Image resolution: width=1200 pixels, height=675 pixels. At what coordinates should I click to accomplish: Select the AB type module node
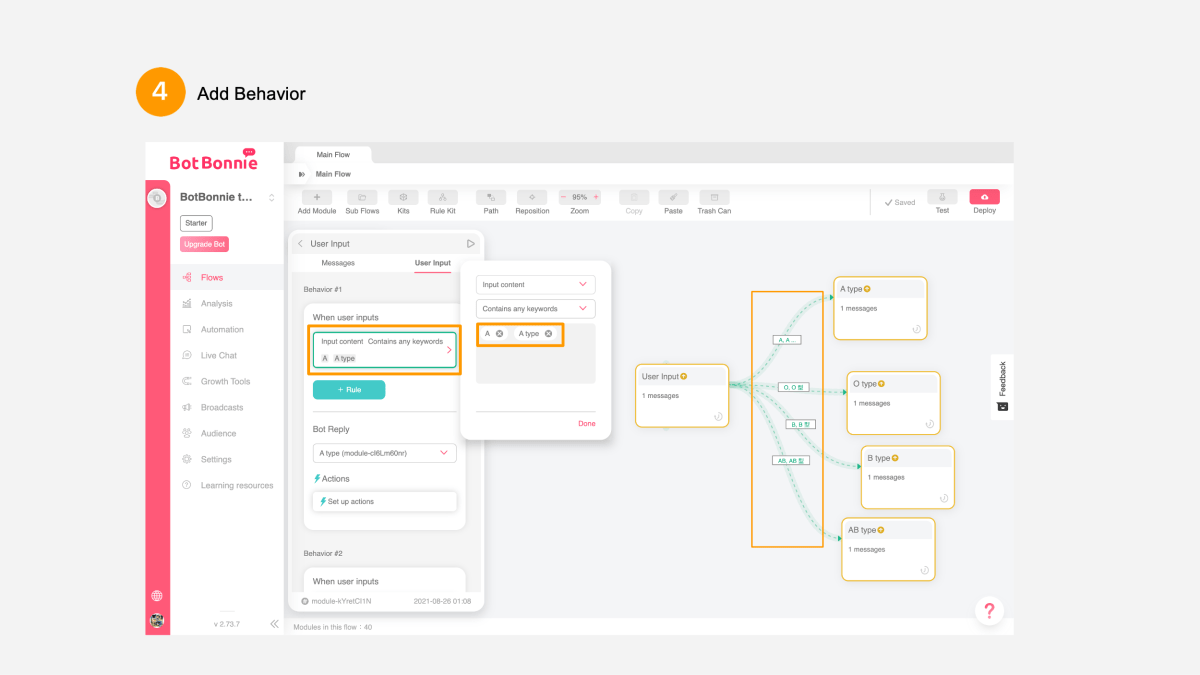tap(888, 549)
